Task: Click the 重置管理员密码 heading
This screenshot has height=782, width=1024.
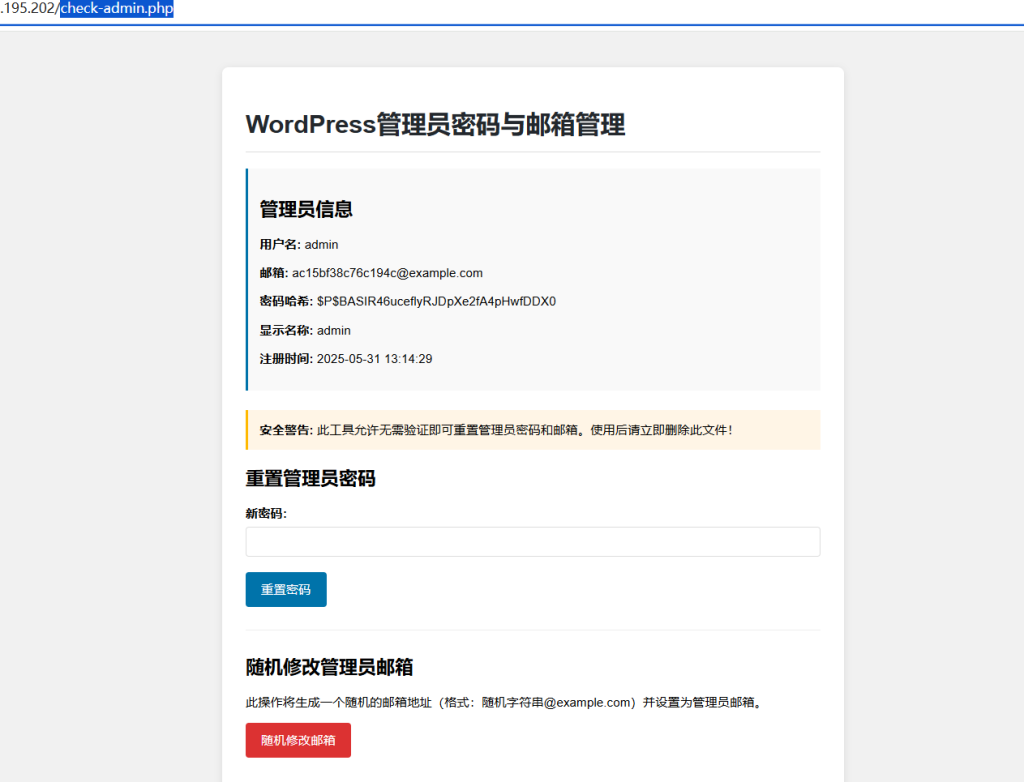Action: pos(310,478)
